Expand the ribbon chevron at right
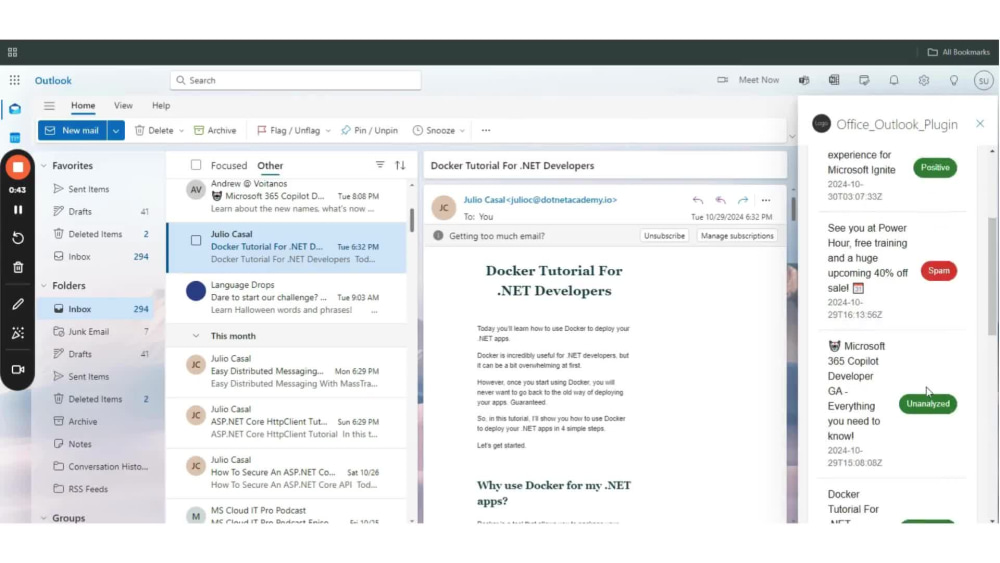 (792, 136)
